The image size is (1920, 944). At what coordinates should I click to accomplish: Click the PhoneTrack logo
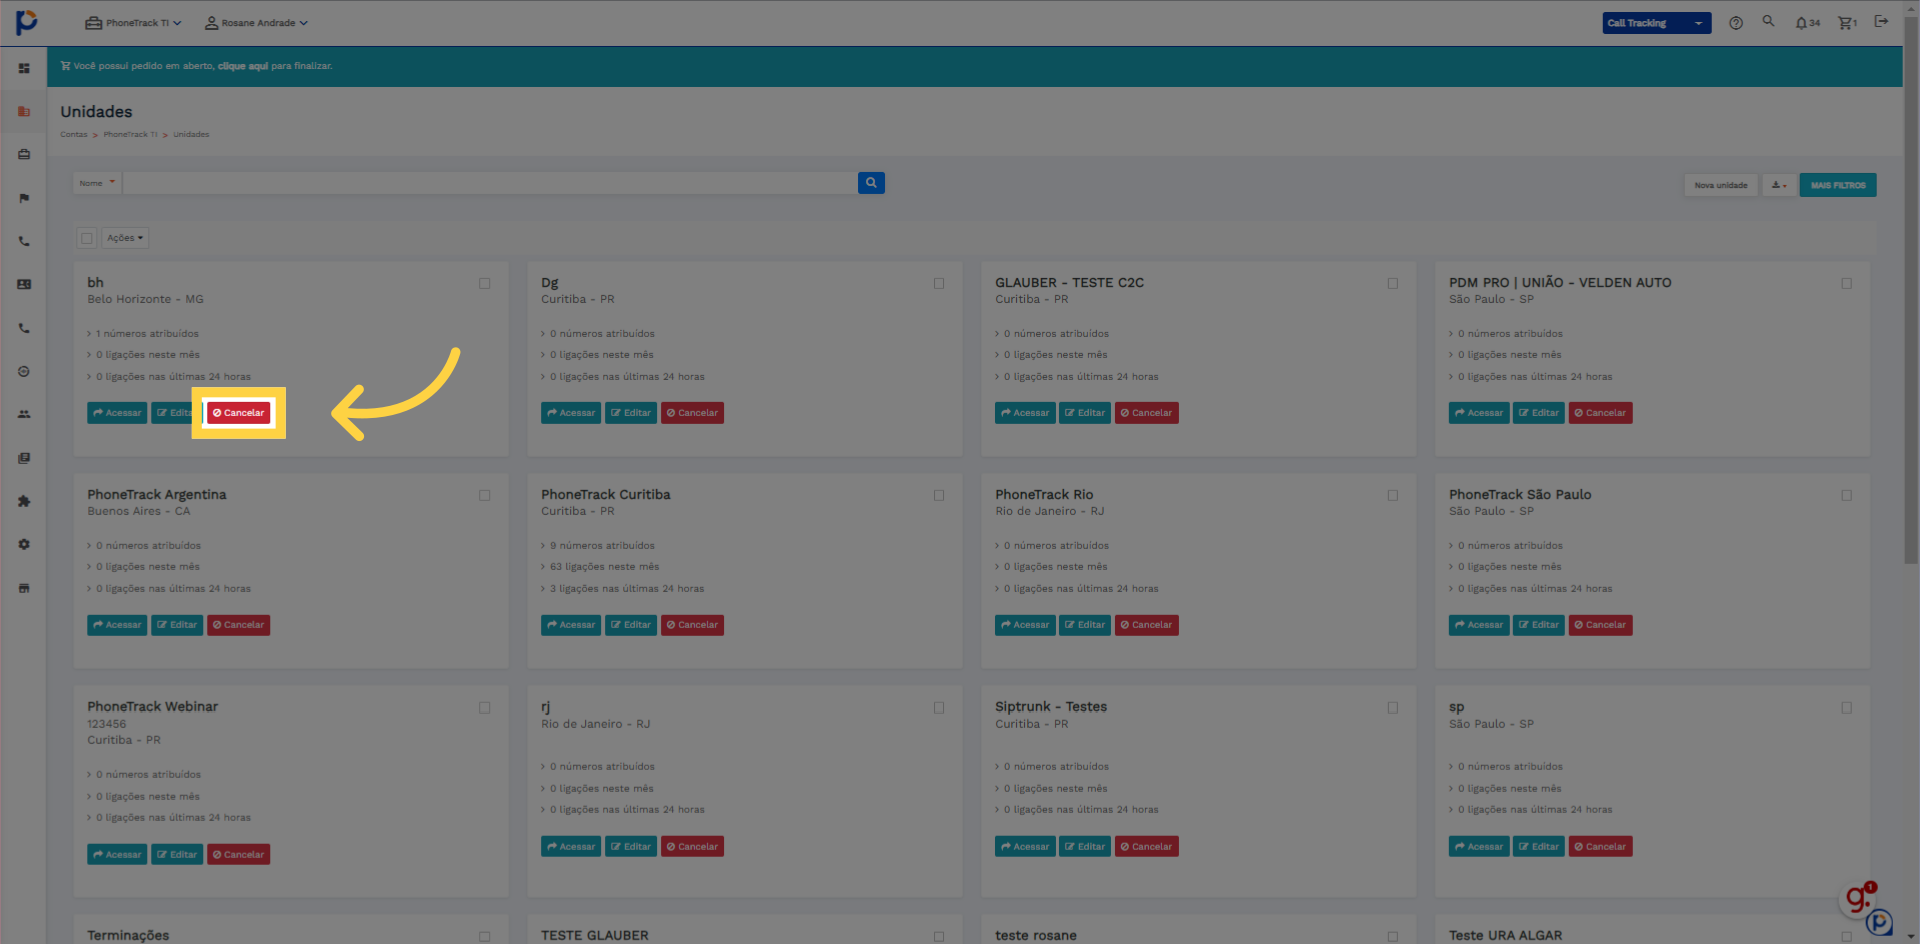(27, 21)
